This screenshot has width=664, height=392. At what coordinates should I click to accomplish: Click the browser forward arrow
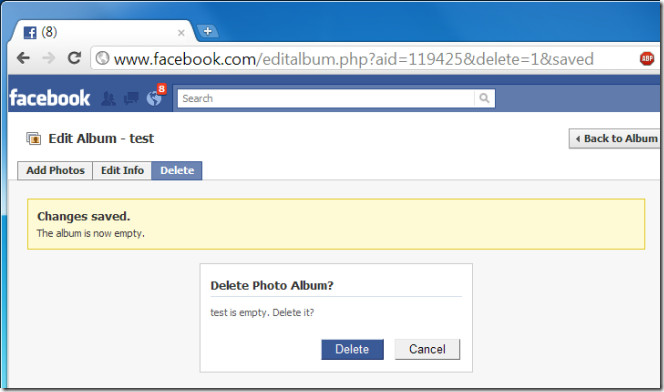click(x=49, y=58)
